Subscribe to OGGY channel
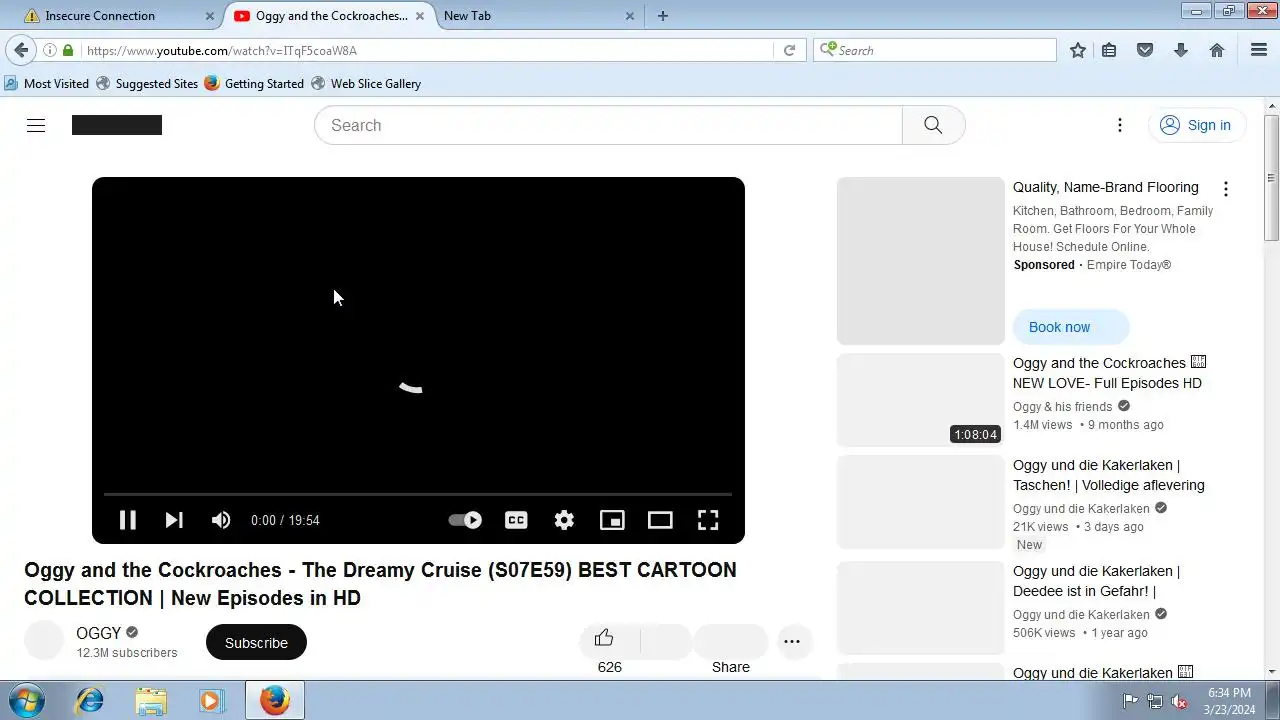This screenshot has width=1280, height=720. (x=256, y=642)
